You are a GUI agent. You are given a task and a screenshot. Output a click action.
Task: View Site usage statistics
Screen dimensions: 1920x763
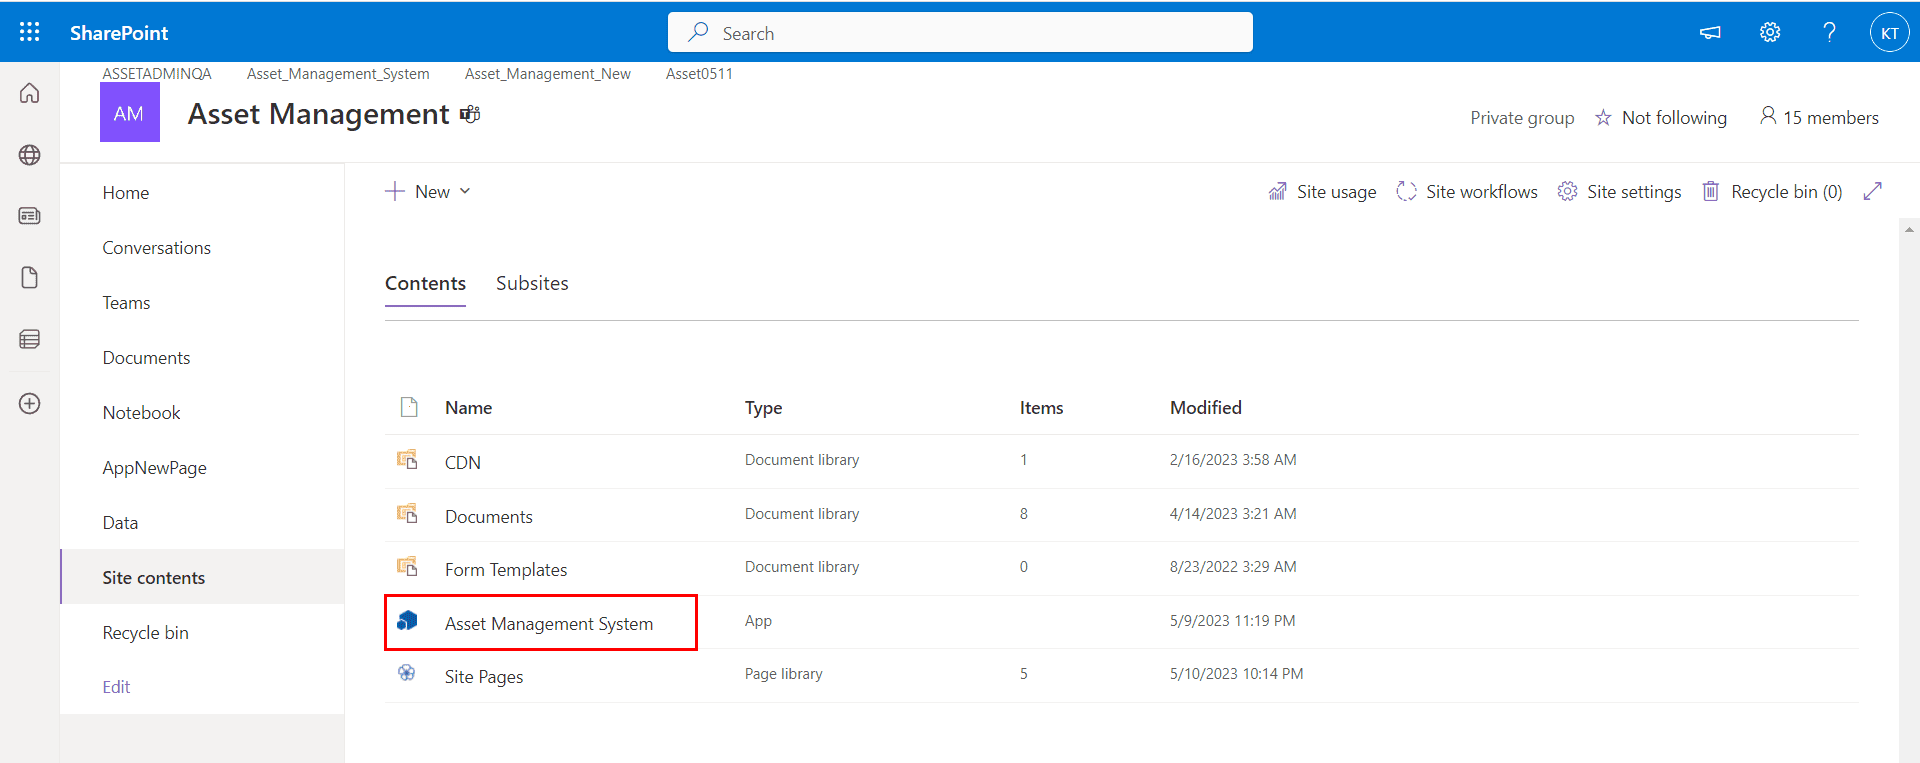tap(1322, 192)
